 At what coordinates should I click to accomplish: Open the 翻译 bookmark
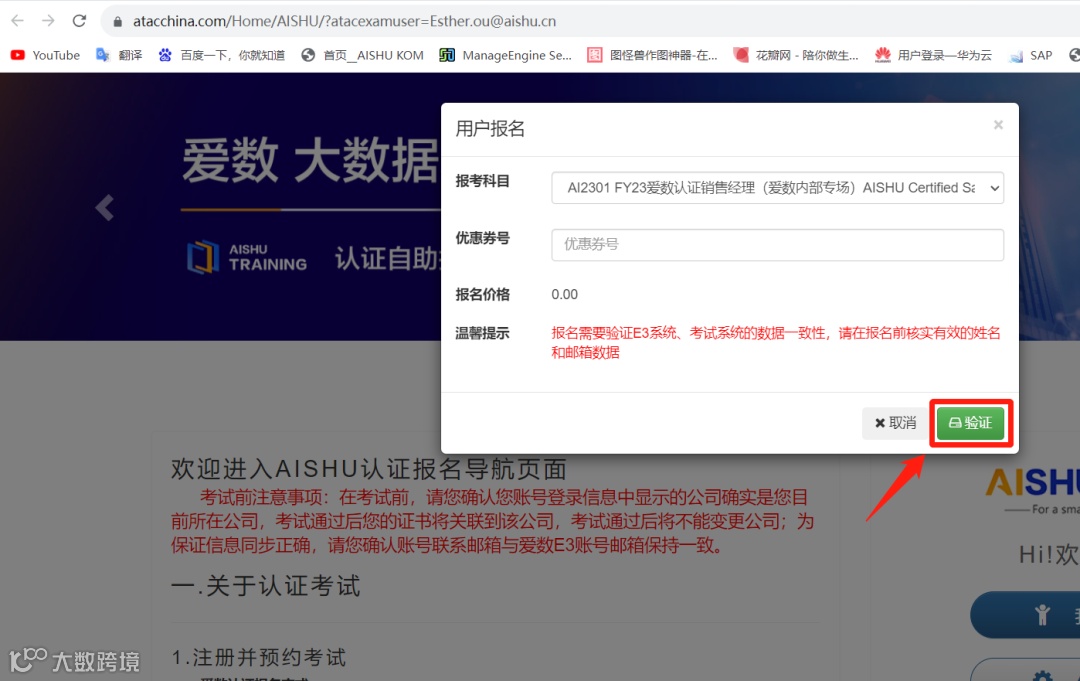pyautogui.click(x=118, y=55)
